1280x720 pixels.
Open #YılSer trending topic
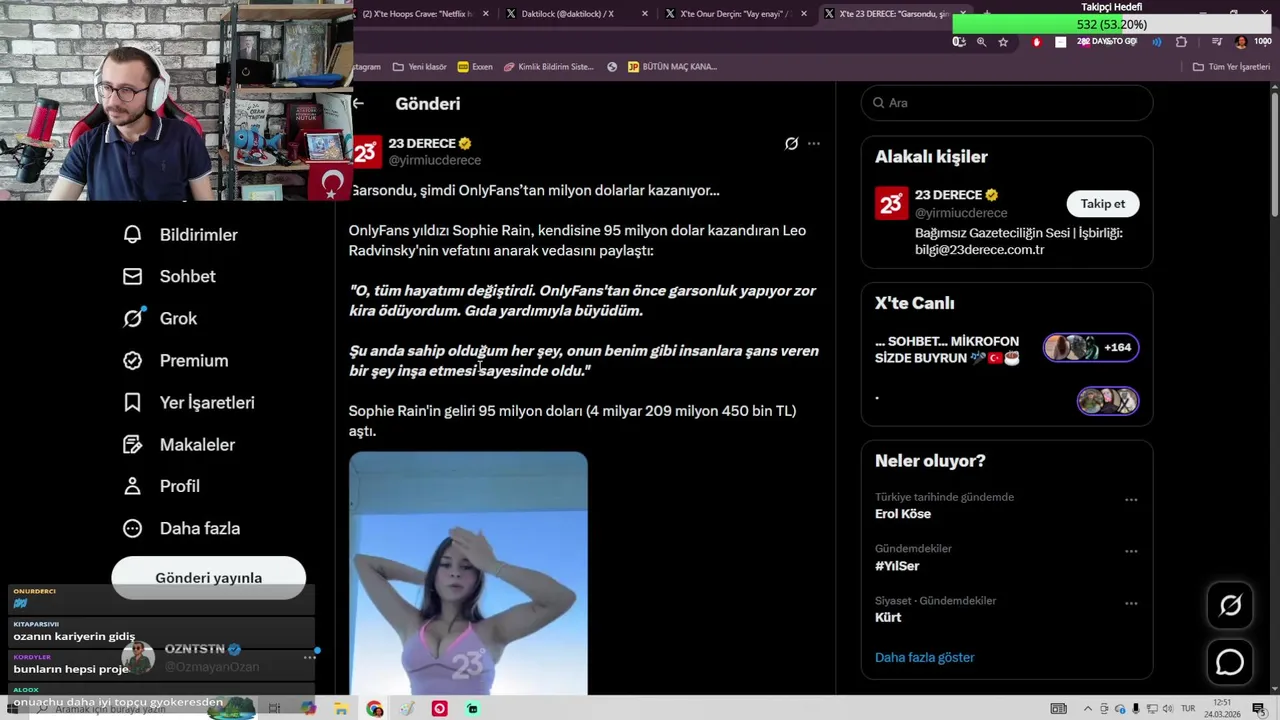pyautogui.click(x=897, y=566)
